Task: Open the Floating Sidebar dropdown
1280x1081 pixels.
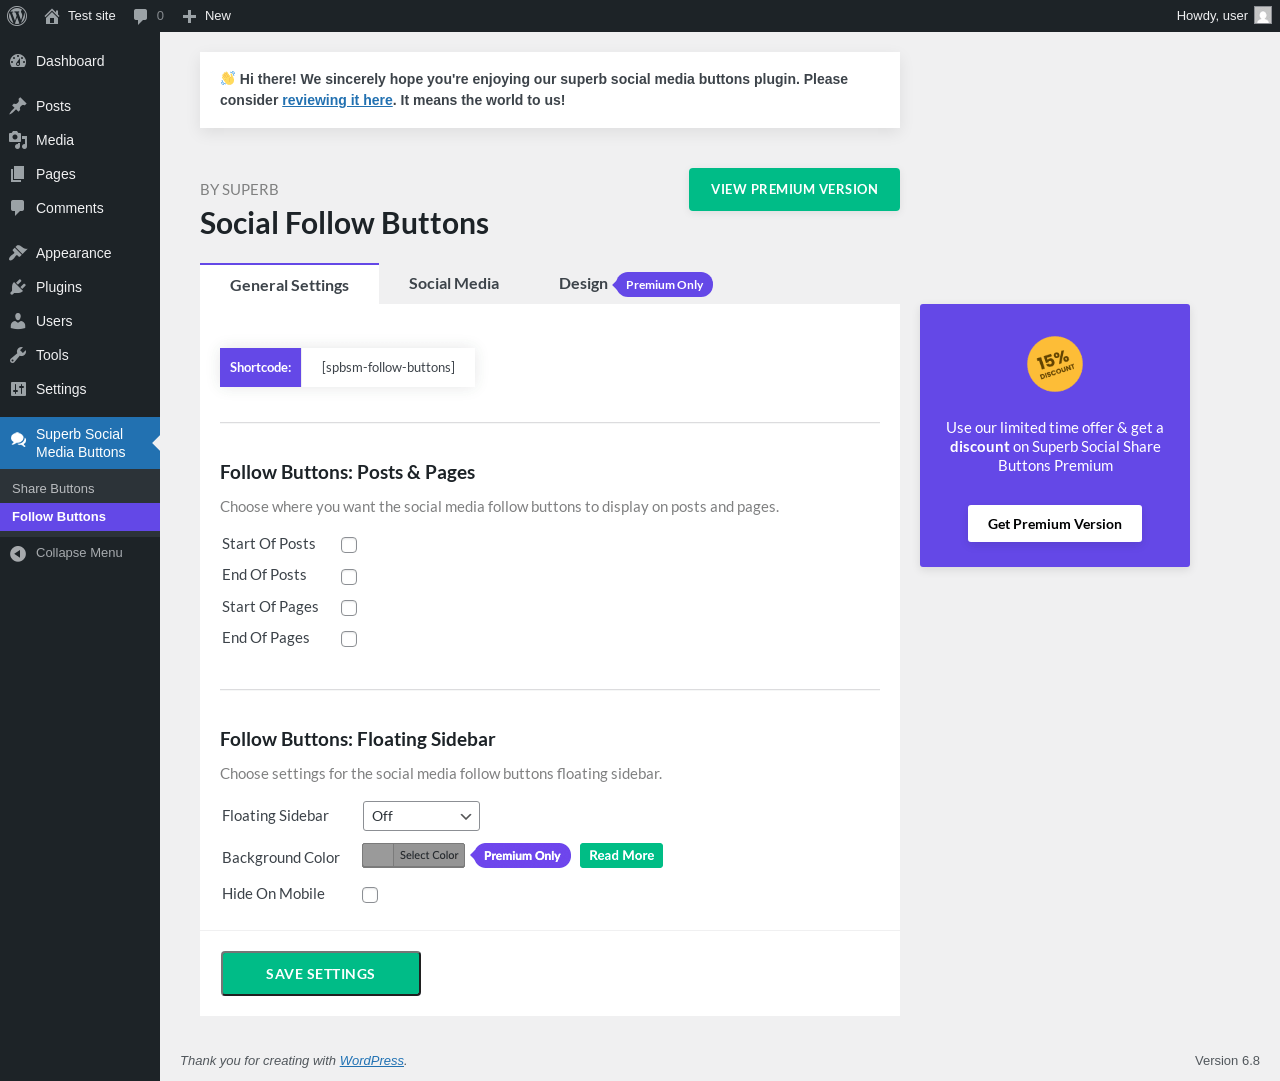Action: [x=421, y=816]
